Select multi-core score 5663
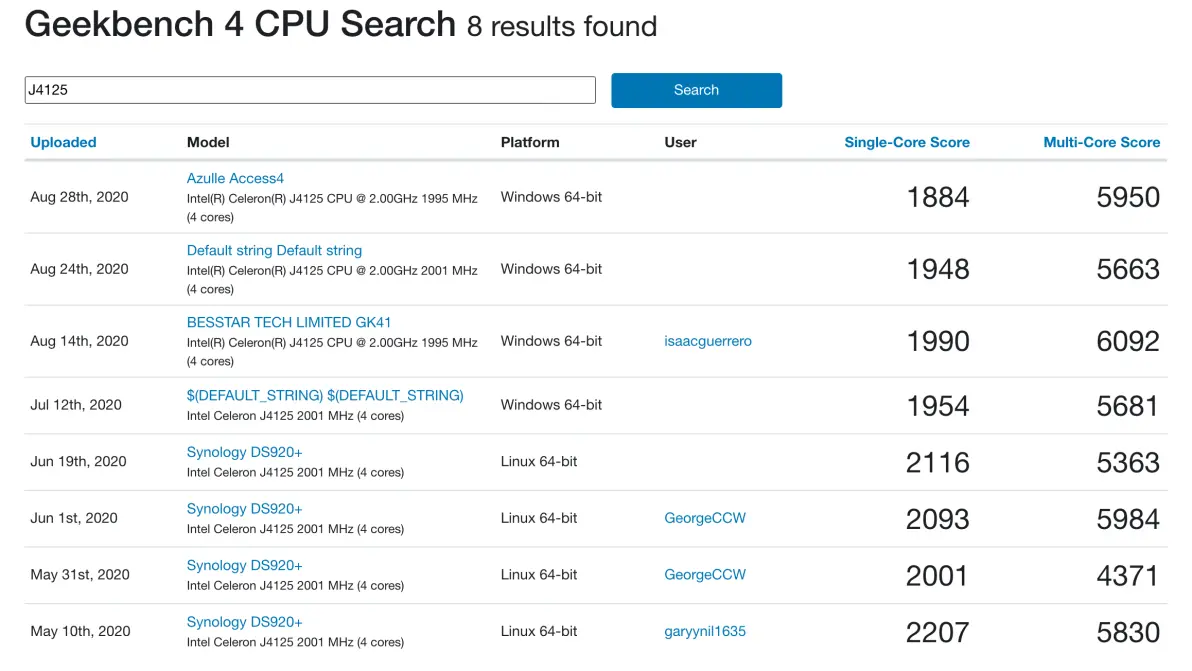Viewport: 1192px width, 671px height. tap(1128, 270)
